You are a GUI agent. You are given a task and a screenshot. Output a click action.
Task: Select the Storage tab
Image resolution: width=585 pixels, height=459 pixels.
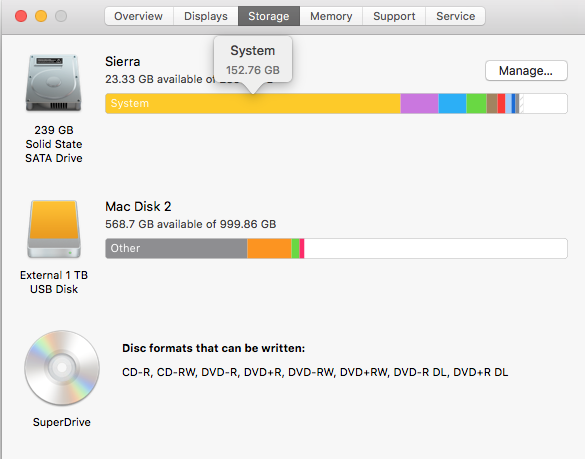[x=269, y=16]
